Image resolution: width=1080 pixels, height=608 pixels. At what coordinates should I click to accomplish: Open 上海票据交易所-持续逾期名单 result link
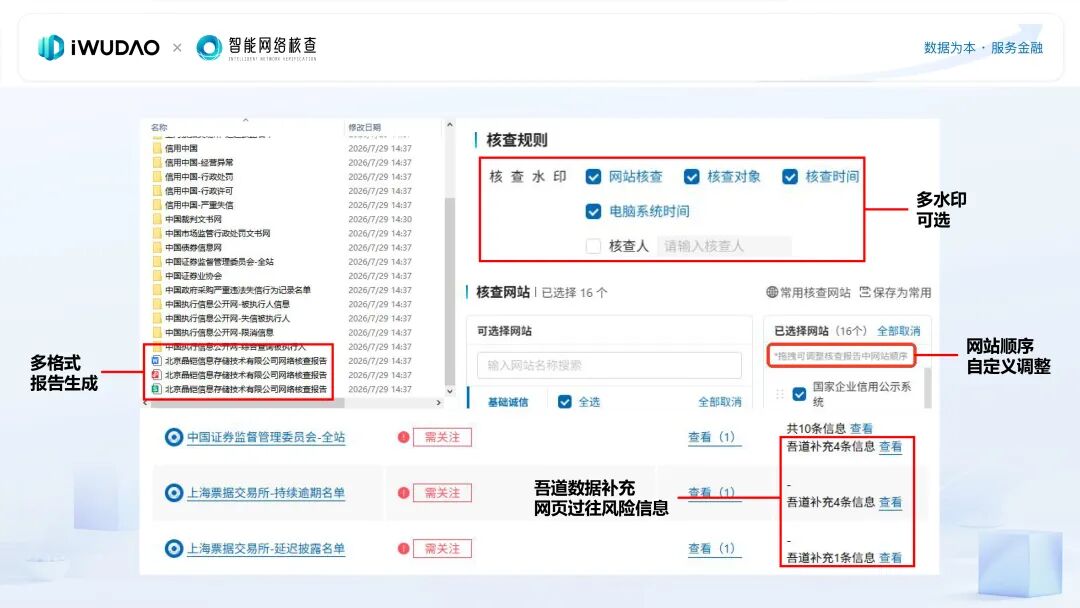(x=266, y=492)
